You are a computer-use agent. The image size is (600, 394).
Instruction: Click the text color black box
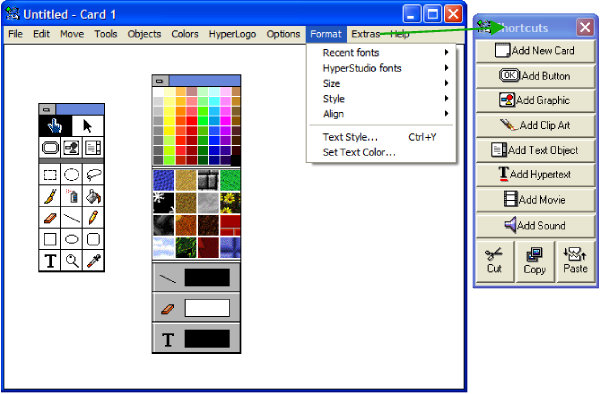click(207, 339)
